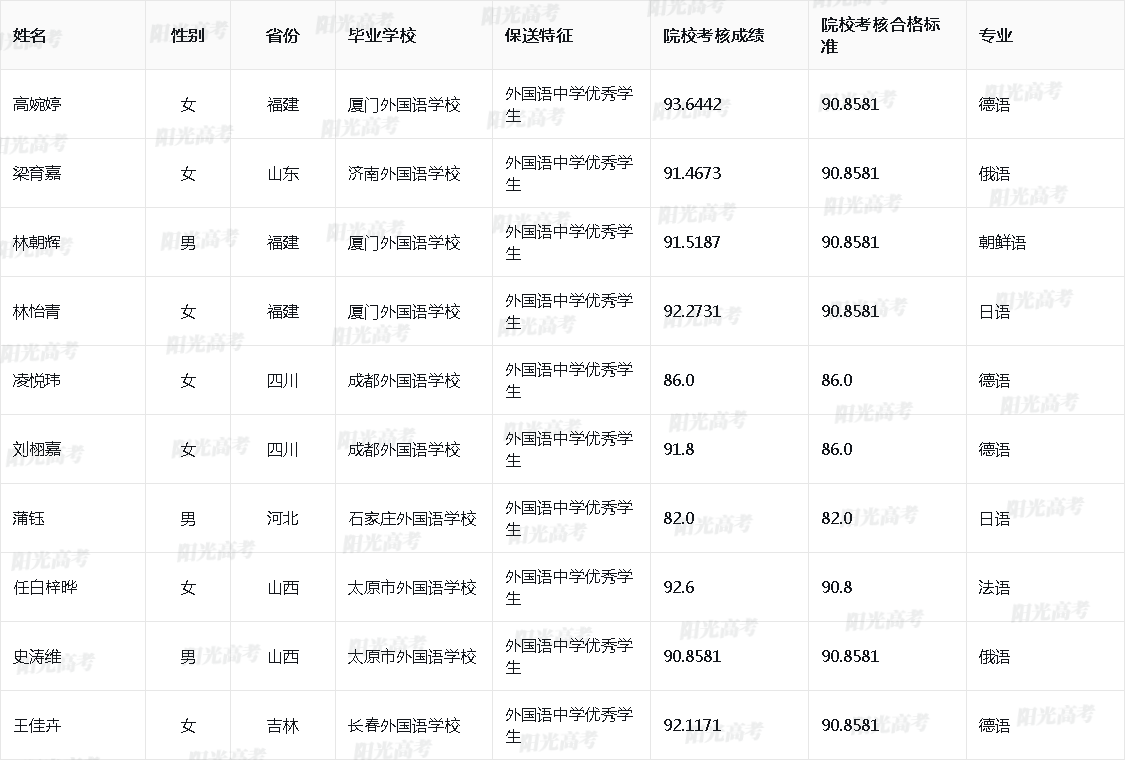Click 外国语中学优秀学生 in 高婉婷's row
This screenshot has width=1125, height=760.
(x=569, y=104)
